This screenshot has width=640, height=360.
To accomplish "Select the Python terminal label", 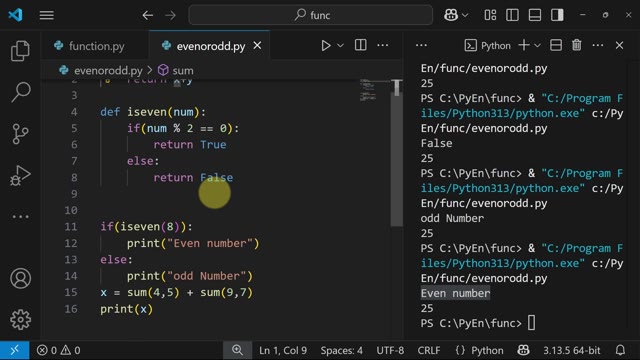I will pyautogui.click(x=488, y=45).
